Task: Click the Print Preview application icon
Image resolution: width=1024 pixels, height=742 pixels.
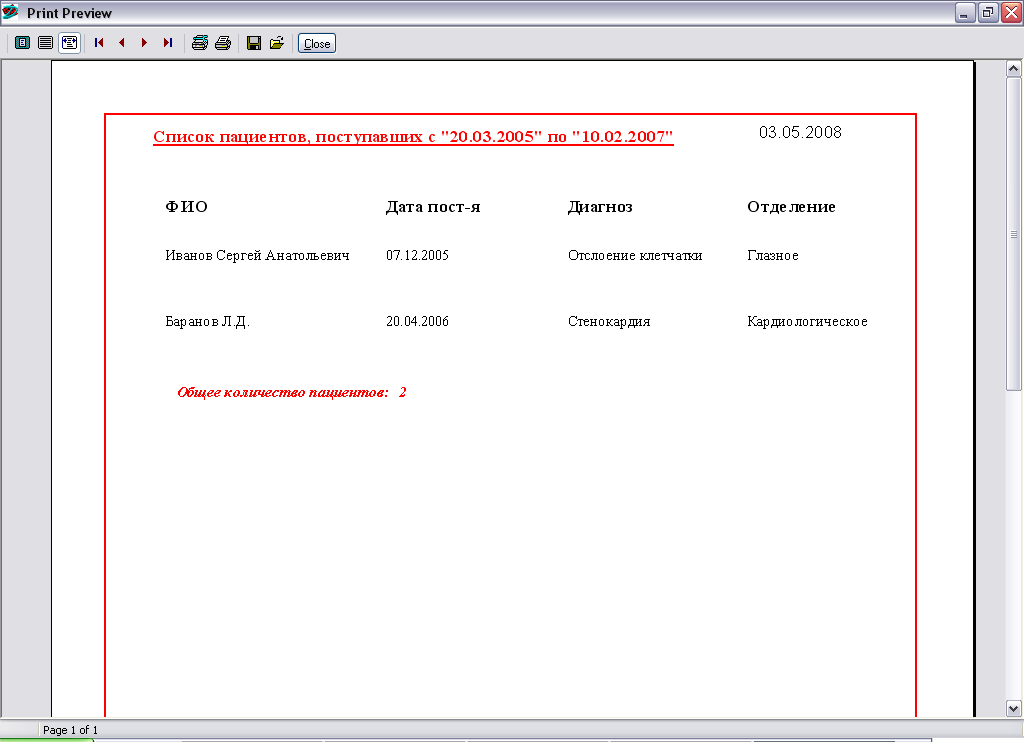Action: point(10,12)
